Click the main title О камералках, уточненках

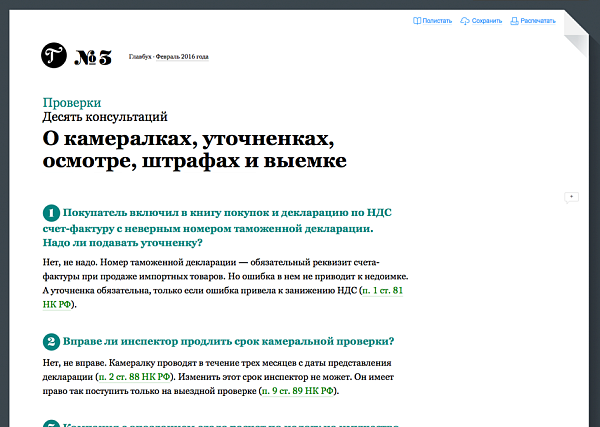tap(194, 150)
